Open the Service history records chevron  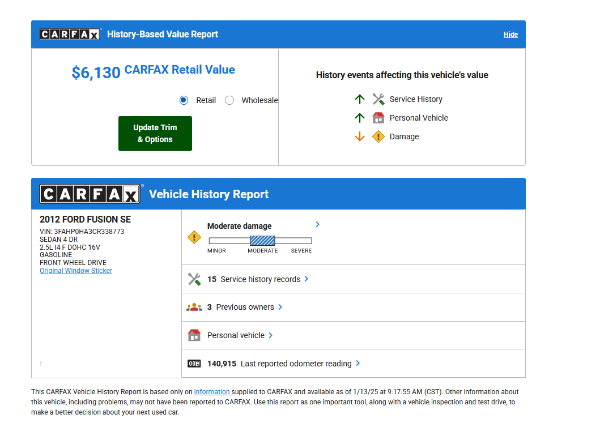tap(306, 279)
